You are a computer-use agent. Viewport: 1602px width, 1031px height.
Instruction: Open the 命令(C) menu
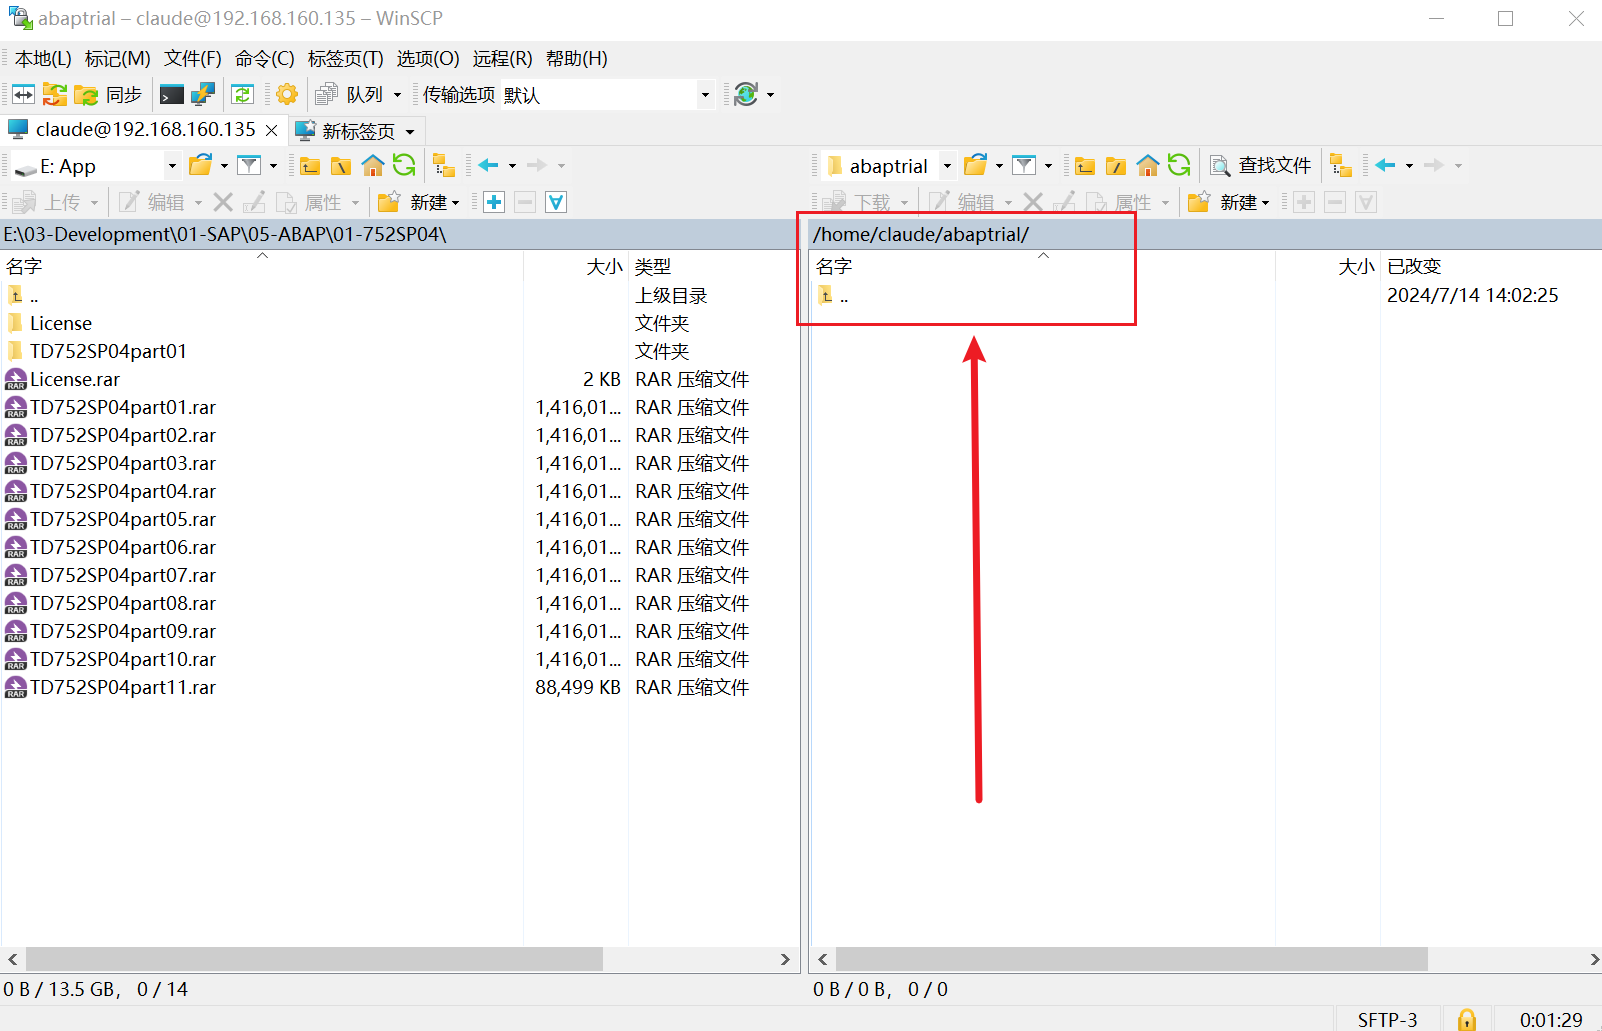pos(264,59)
